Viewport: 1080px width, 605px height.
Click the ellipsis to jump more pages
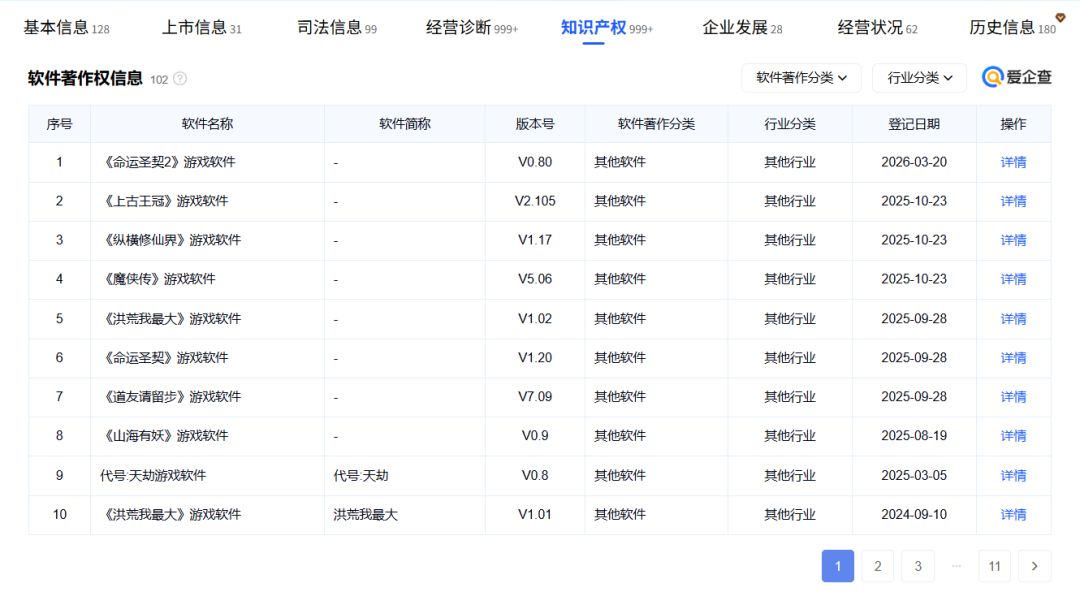(x=956, y=566)
